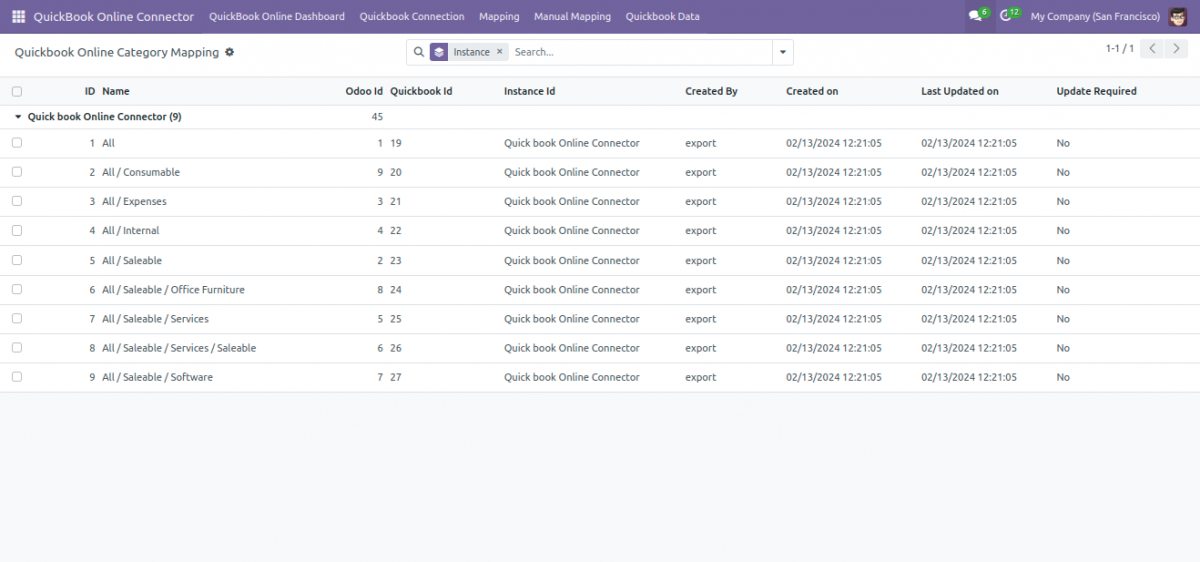Sort by the Instance Id column header

point(529,91)
